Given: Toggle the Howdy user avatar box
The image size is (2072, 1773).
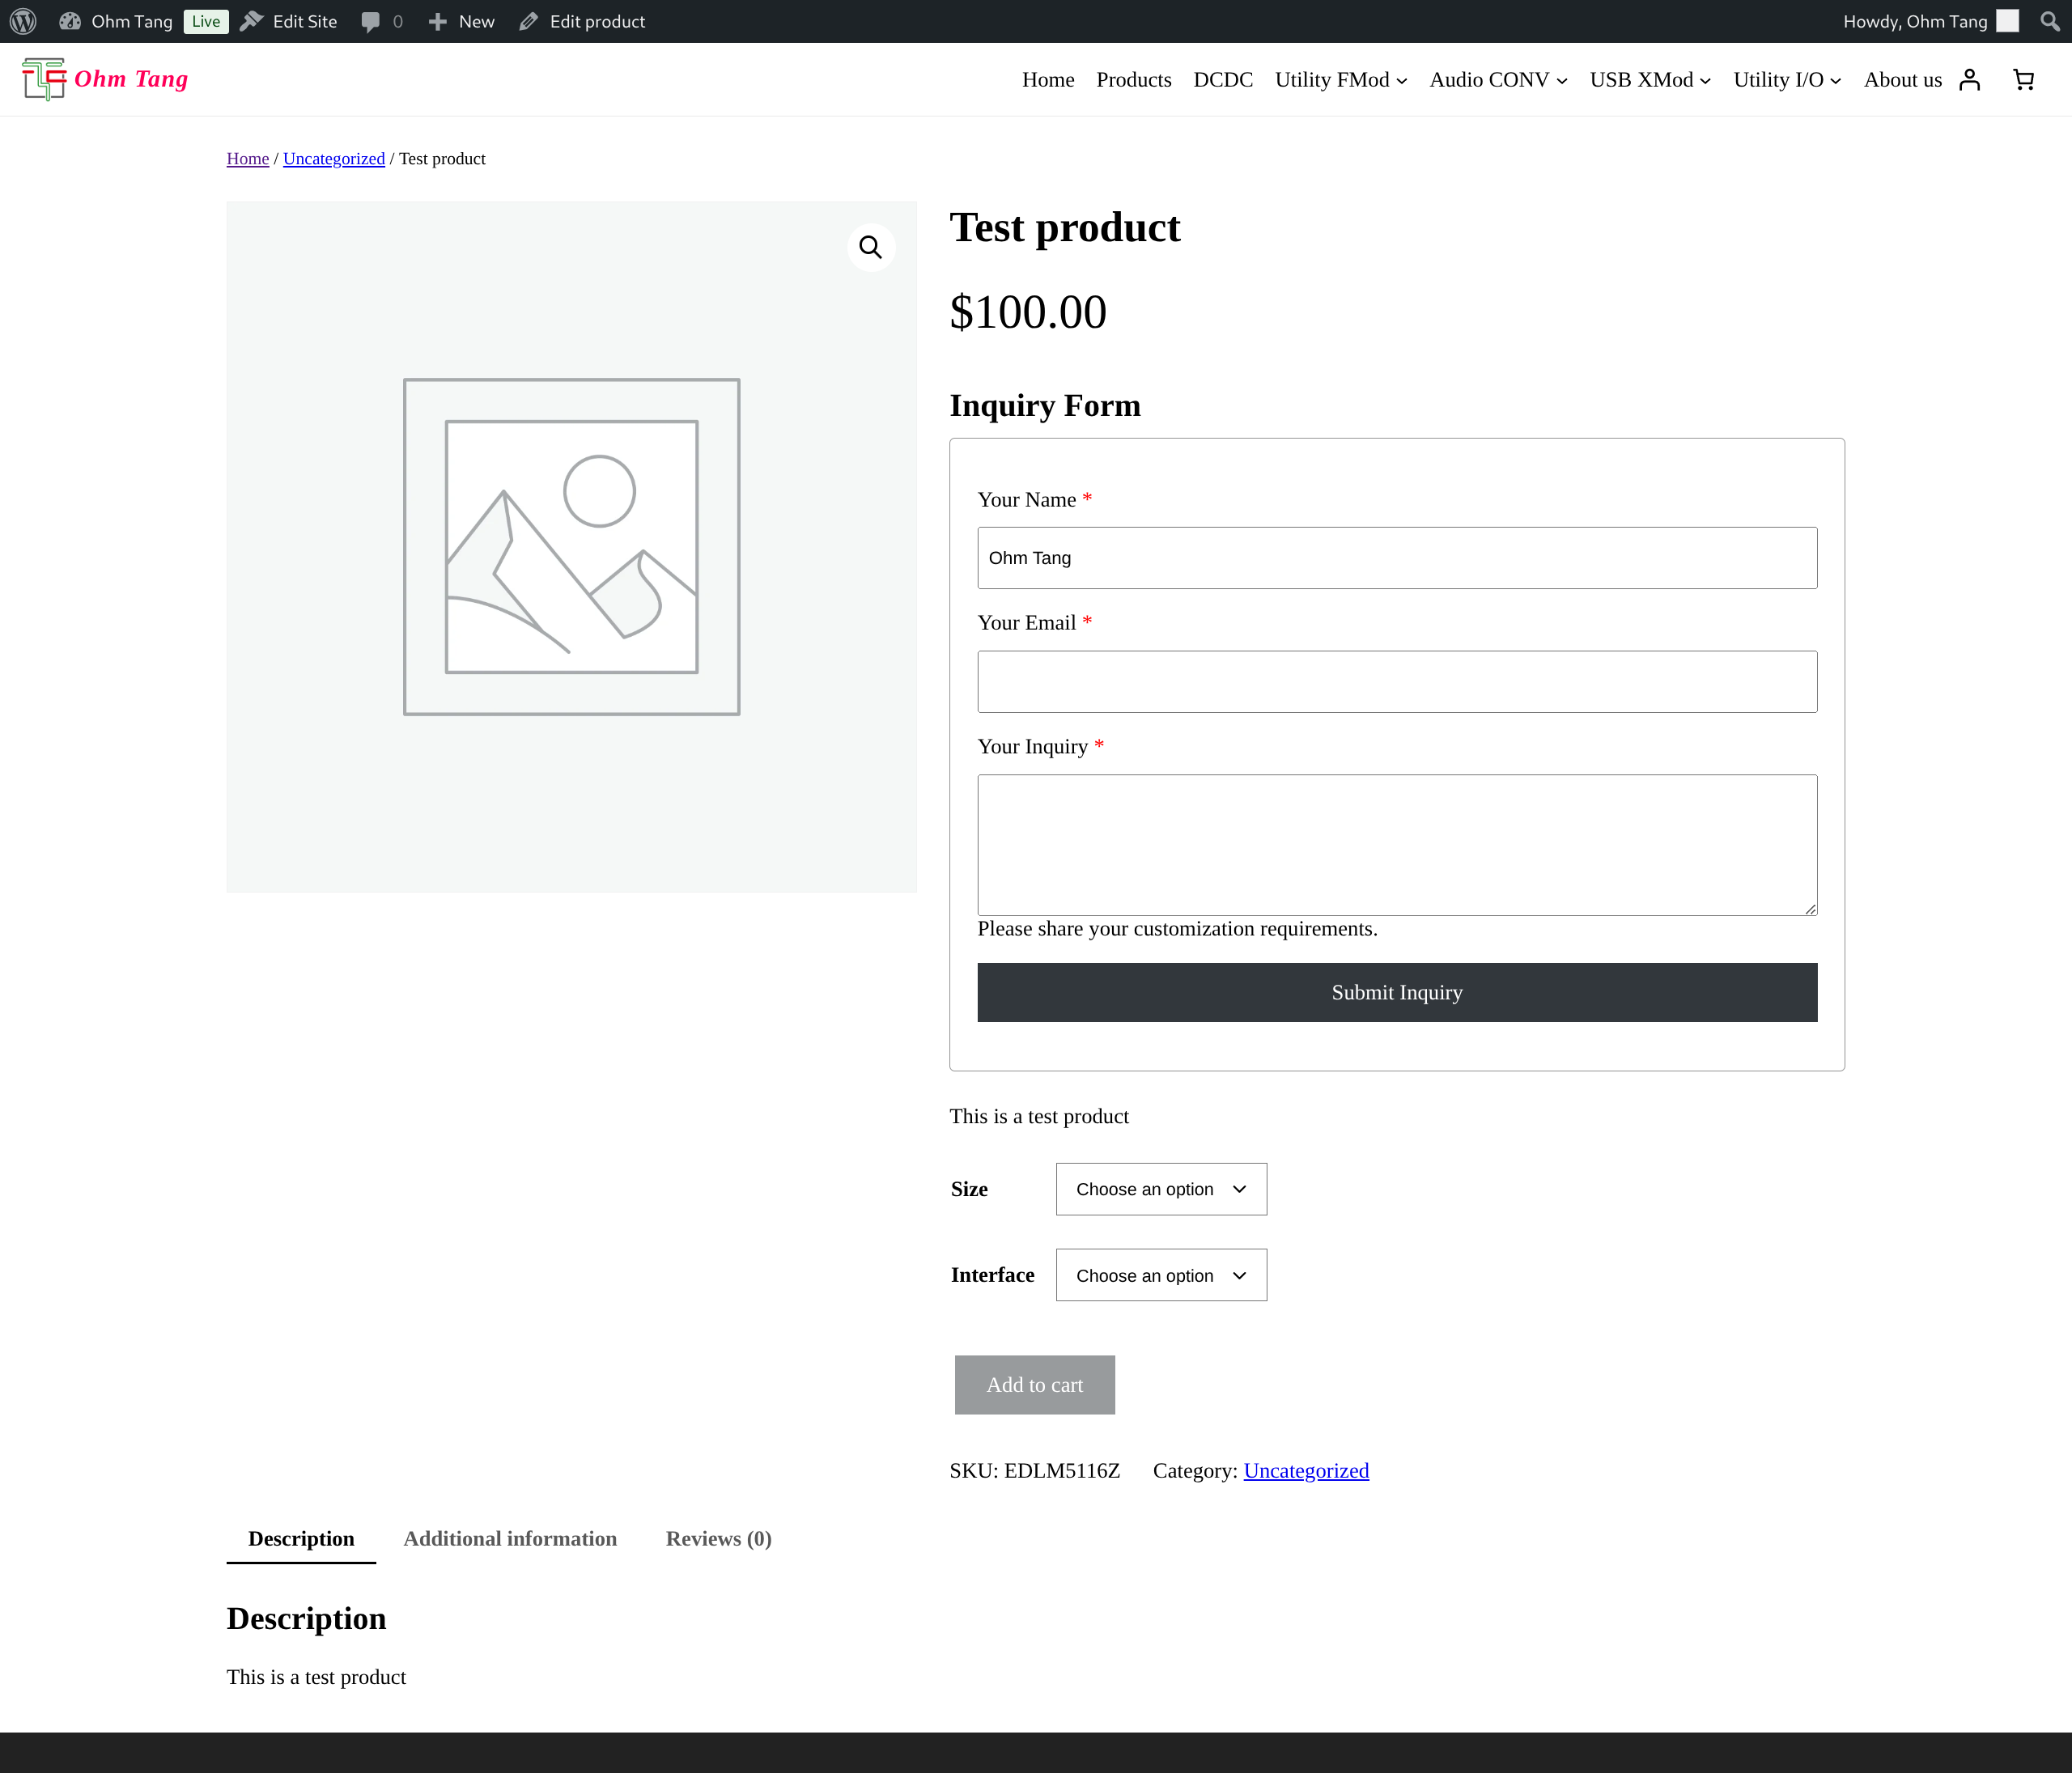Looking at the screenshot, I should (x=2007, y=20).
